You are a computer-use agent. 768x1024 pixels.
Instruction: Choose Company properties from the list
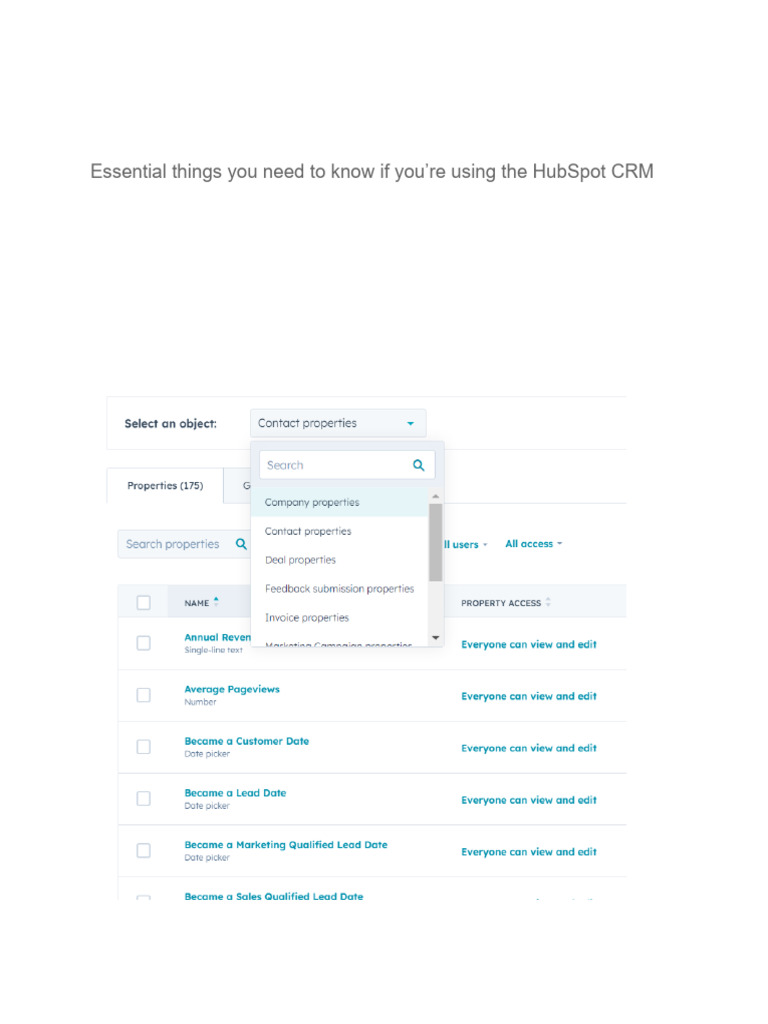coord(312,502)
